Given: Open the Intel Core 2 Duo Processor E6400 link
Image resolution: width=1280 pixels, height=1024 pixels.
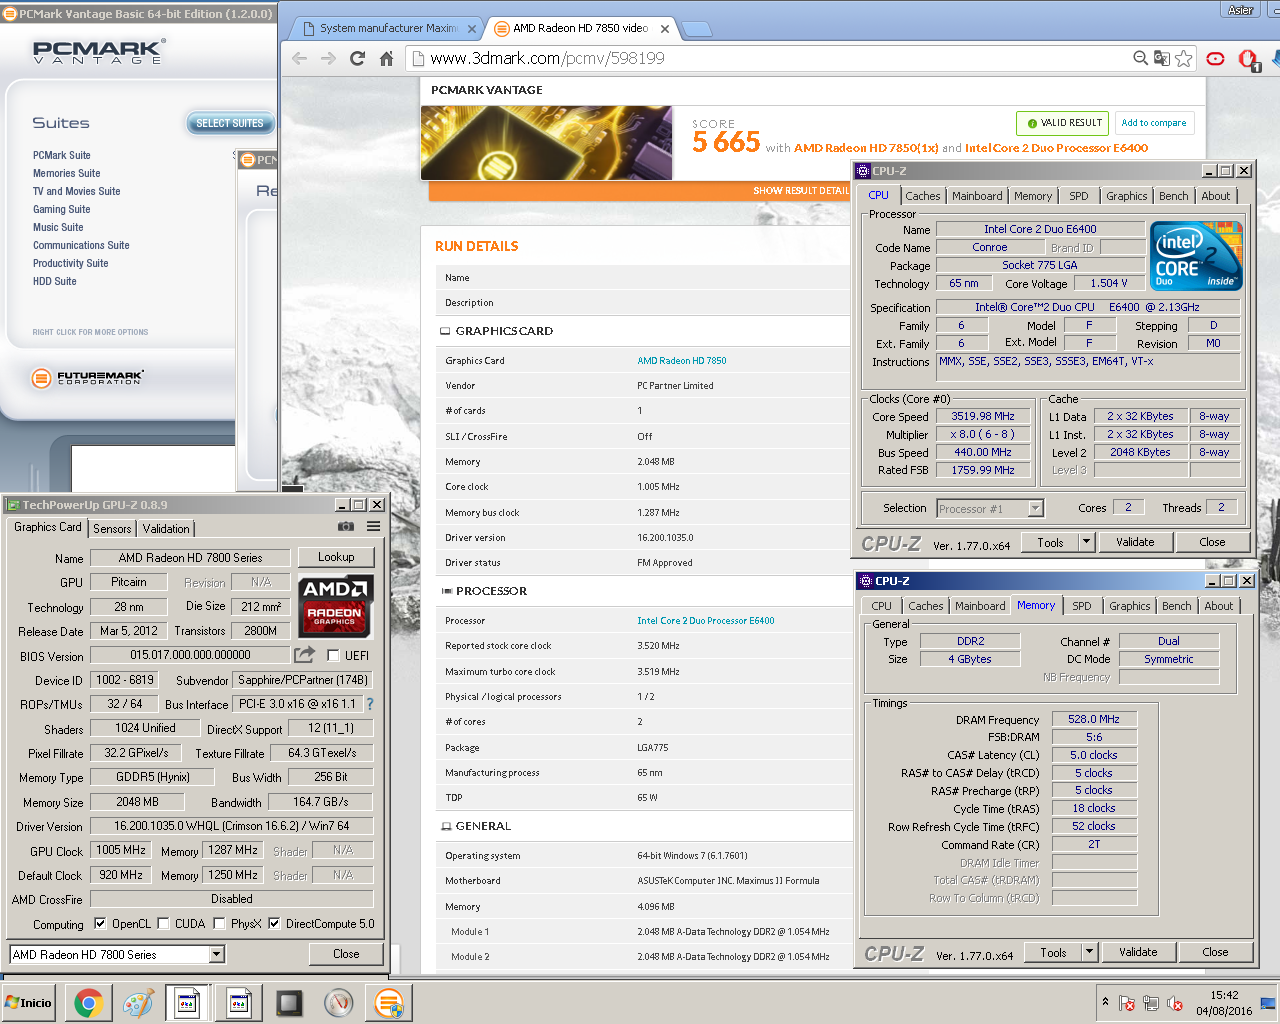Looking at the screenshot, I should click(706, 620).
